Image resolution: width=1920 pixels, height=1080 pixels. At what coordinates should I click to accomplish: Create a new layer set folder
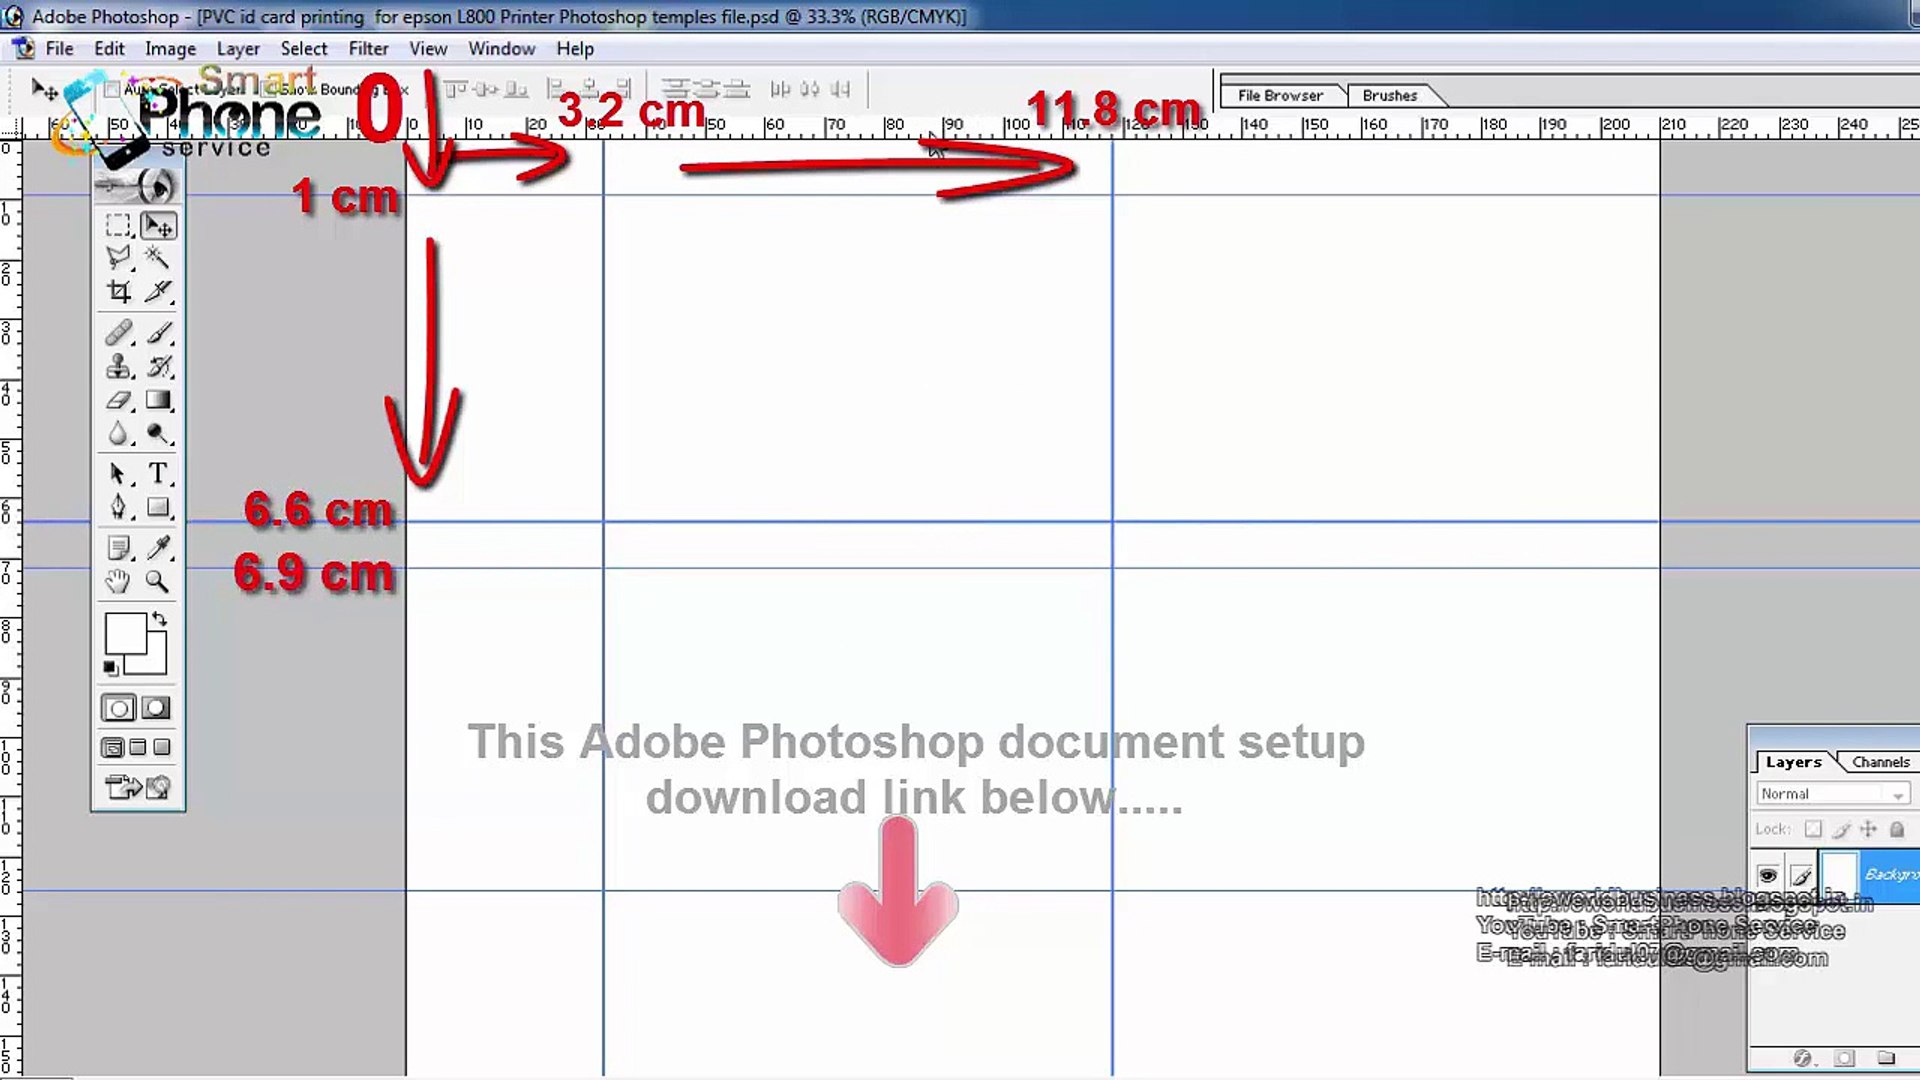[x=1886, y=1058]
